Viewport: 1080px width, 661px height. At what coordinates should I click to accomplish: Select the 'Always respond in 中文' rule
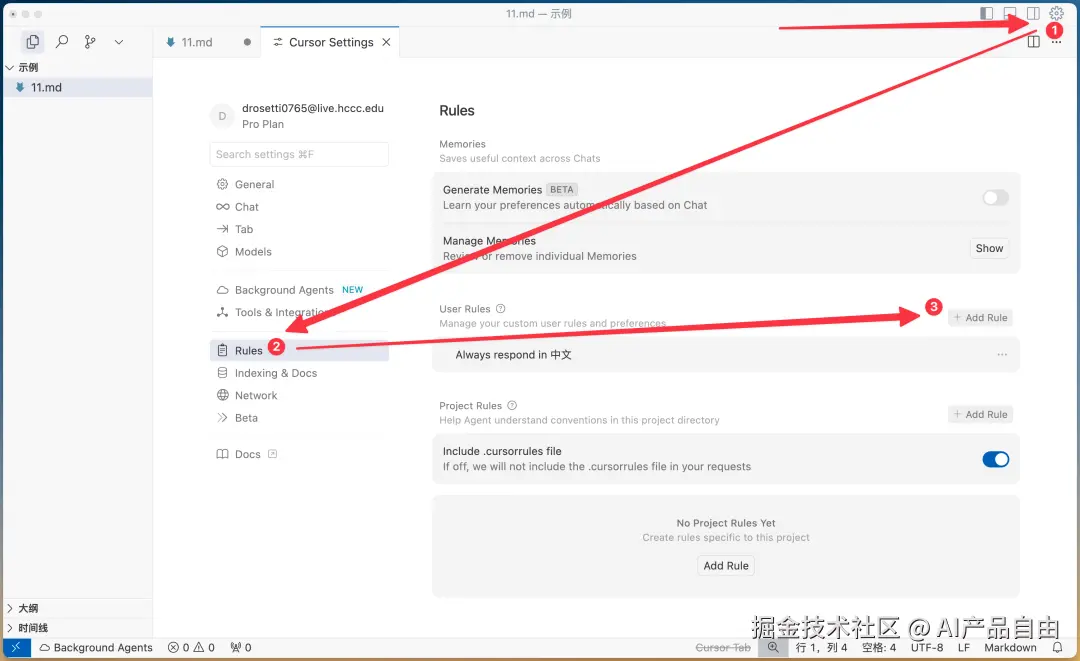tap(725, 355)
